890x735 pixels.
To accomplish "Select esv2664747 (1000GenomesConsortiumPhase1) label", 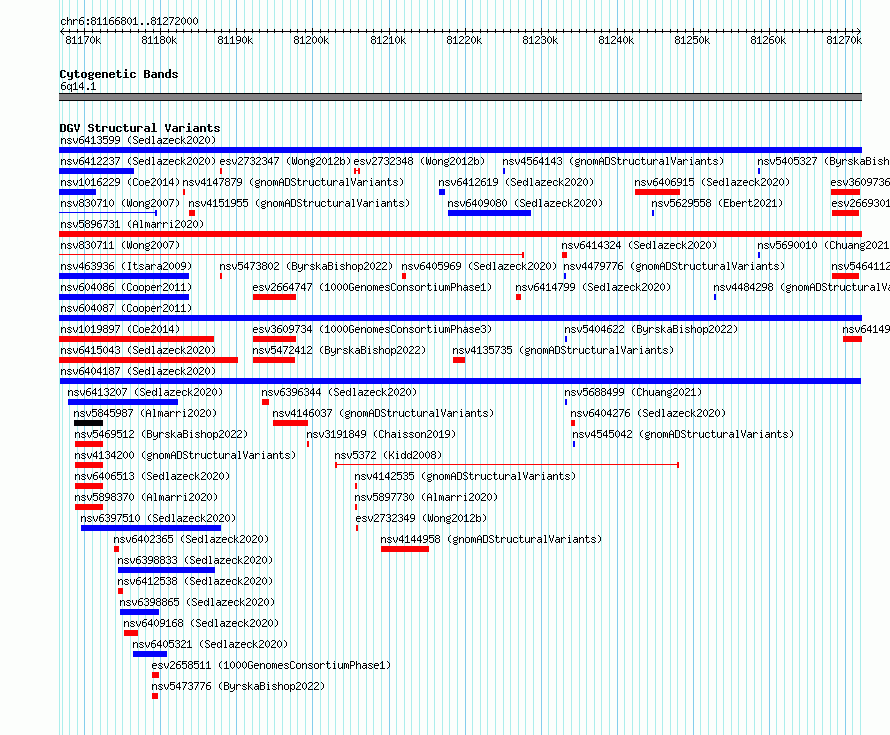I will (x=372, y=287).
